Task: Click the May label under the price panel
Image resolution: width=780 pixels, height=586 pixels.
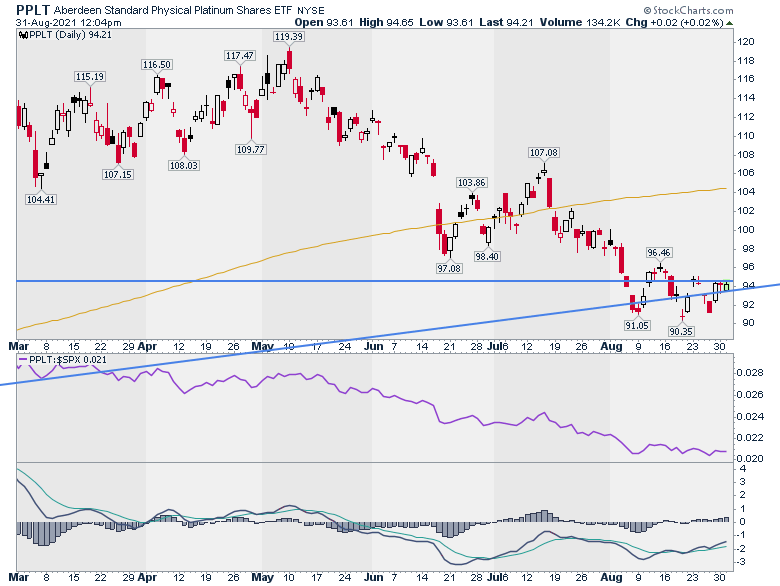Action: coord(262,346)
